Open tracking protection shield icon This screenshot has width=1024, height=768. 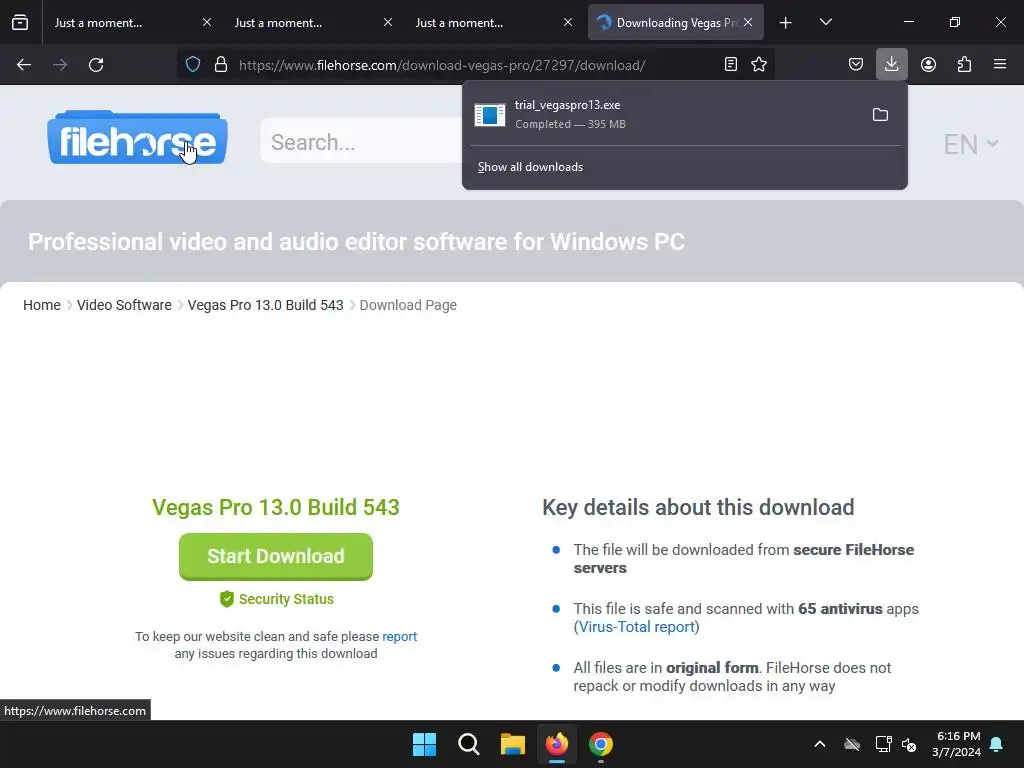point(193,65)
